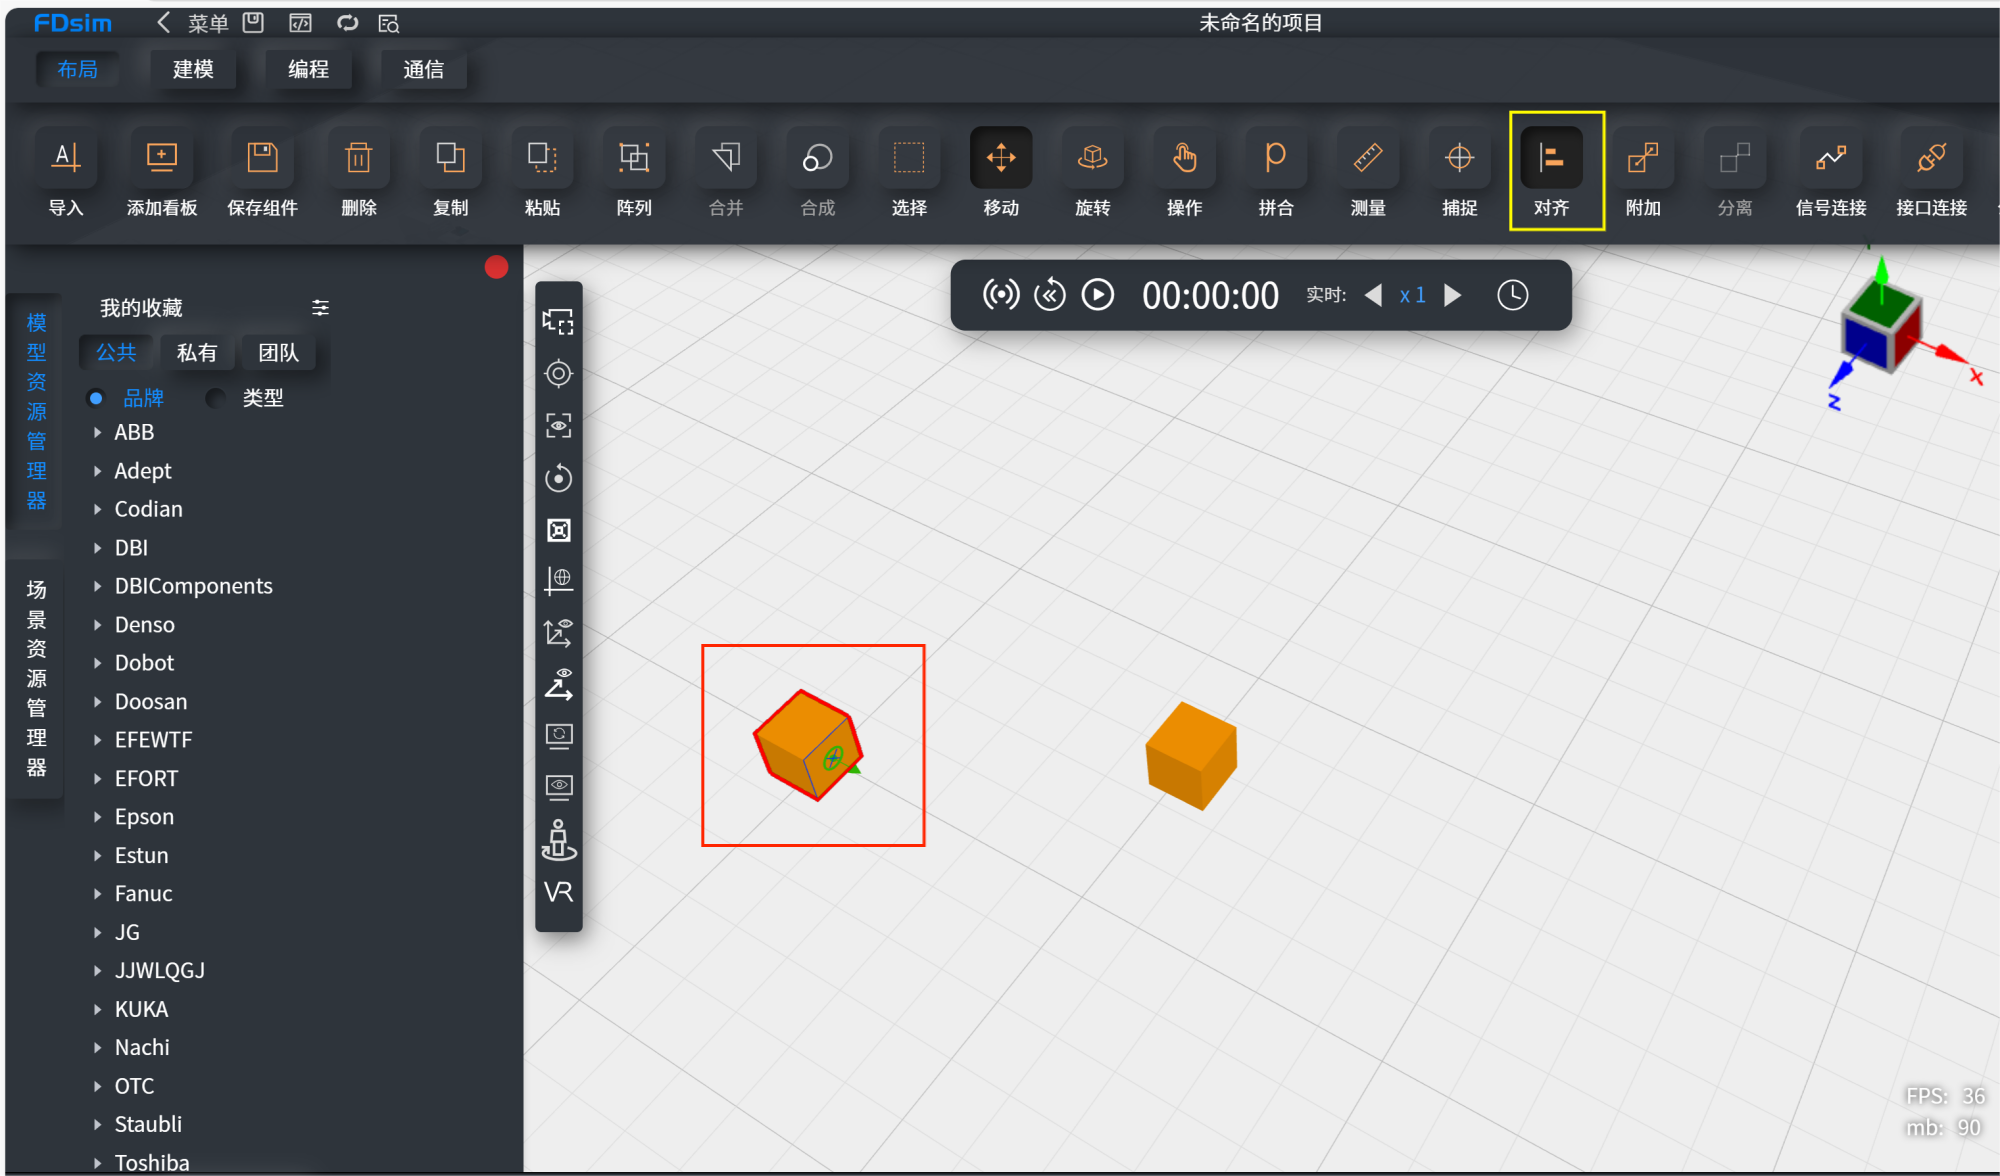The width and height of the screenshot is (2000, 1176).
Task: Click the 团队 team button
Action: point(278,352)
